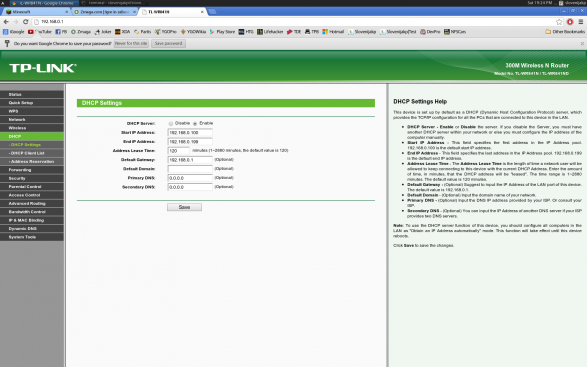Image resolution: width=587 pixels, height=367 pixels.
Task: Click the browser reload icon
Action: click(25, 22)
